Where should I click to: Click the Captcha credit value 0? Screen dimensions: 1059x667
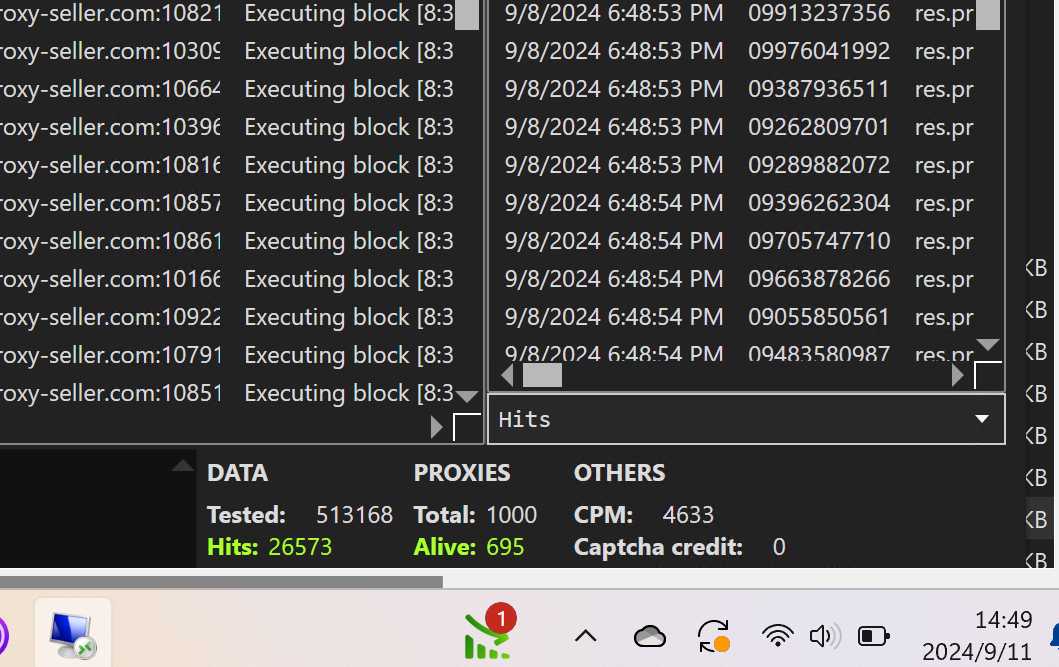click(x=779, y=547)
